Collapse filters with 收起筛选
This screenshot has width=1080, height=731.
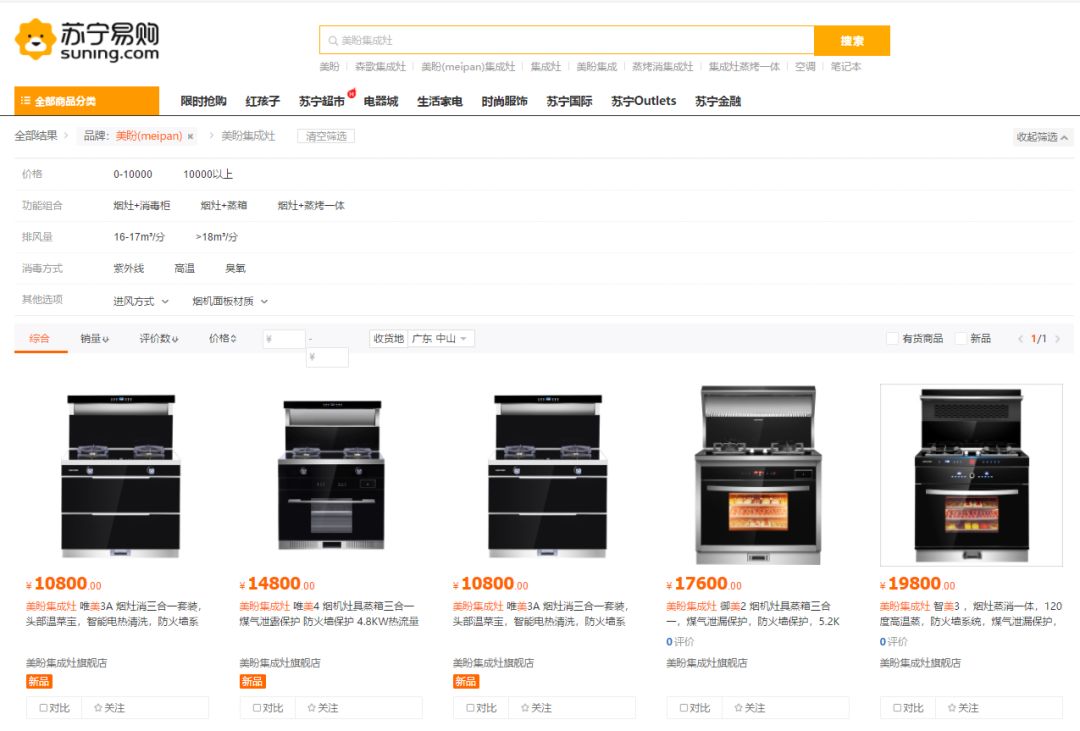(1041, 137)
